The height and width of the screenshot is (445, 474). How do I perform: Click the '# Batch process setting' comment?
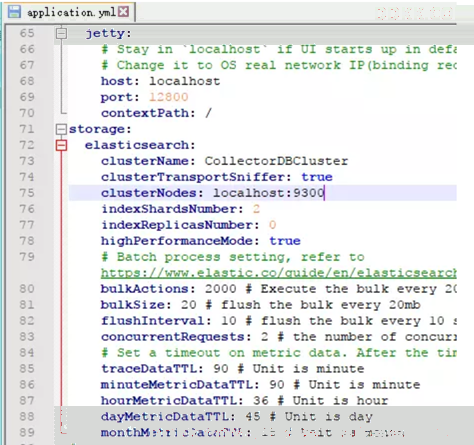(x=233, y=257)
